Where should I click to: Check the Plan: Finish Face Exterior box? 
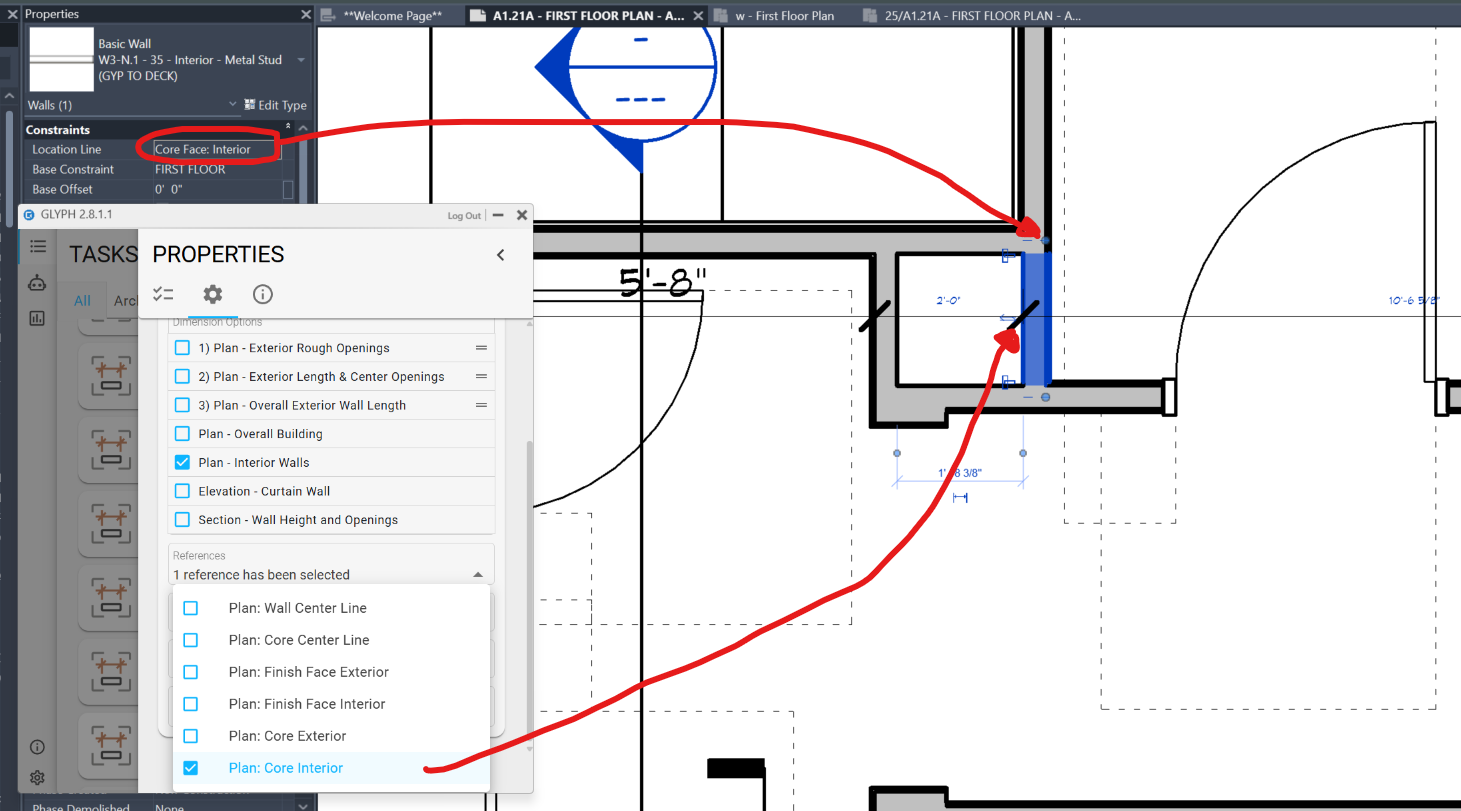point(191,672)
